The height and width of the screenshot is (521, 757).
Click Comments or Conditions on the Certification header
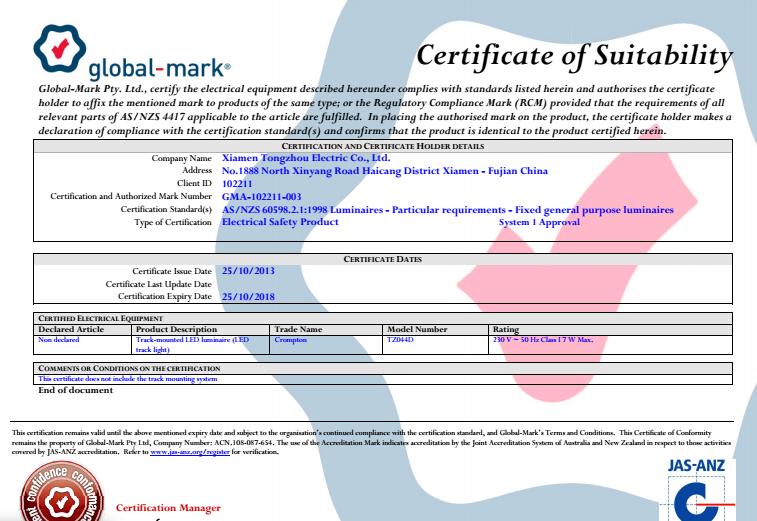coord(129,368)
